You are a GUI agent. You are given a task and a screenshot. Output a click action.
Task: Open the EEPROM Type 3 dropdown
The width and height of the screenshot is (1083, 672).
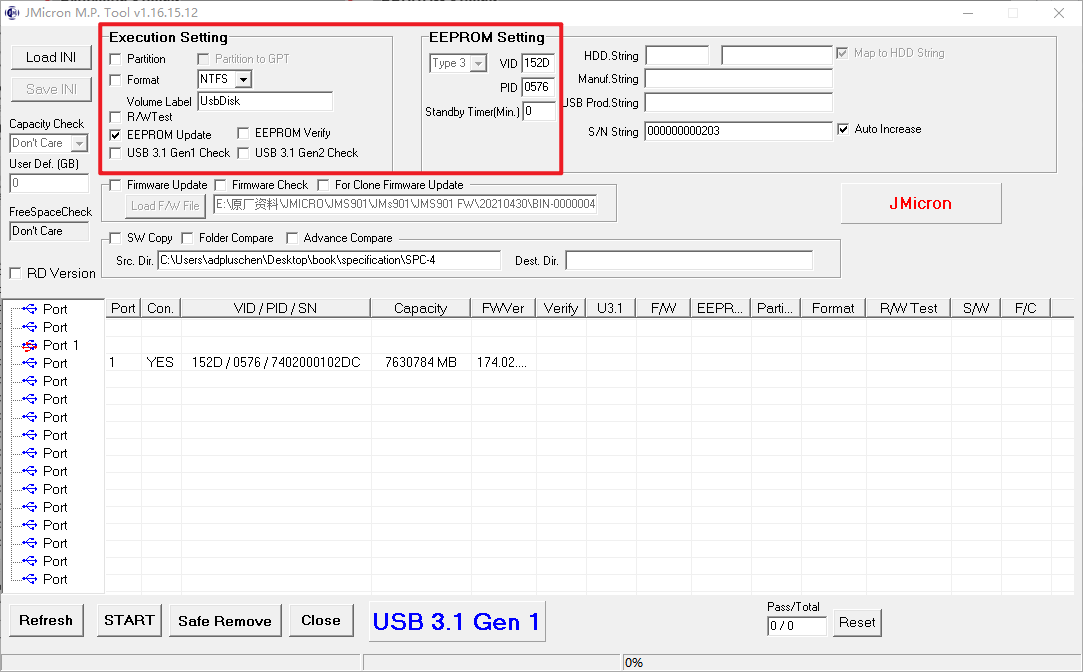[x=479, y=64]
